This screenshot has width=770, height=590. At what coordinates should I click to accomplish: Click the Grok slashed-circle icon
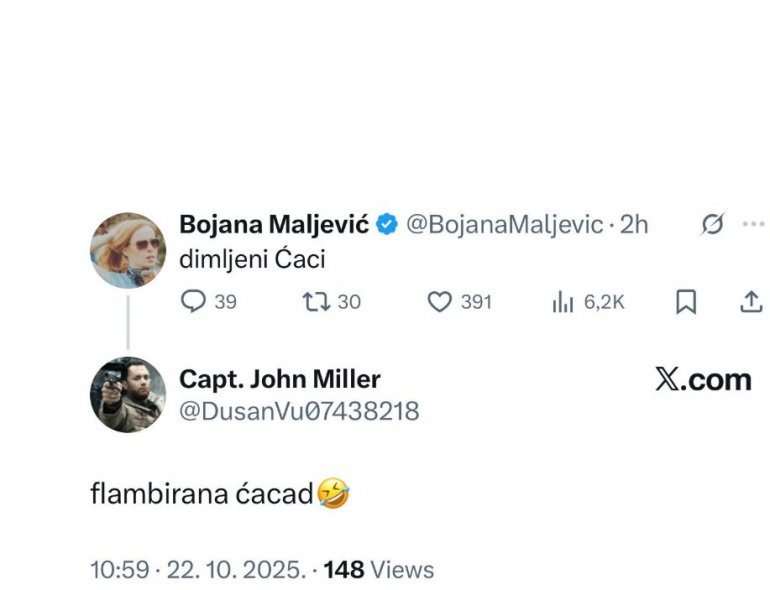[x=712, y=225]
